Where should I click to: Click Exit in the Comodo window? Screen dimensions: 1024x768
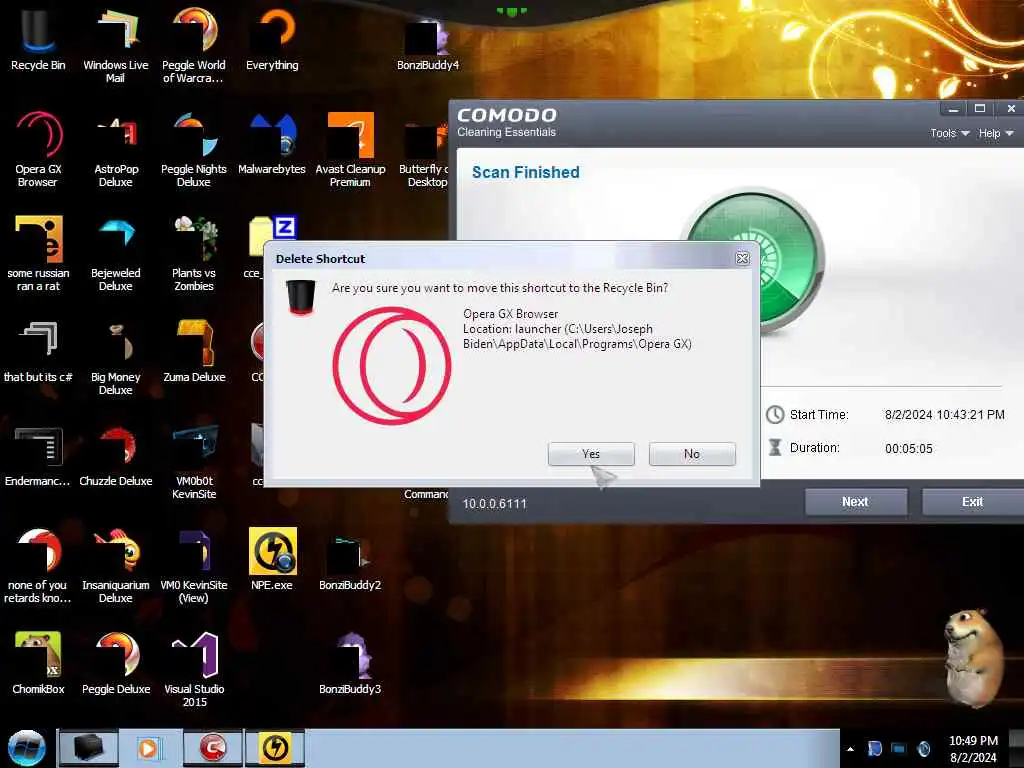click(972, 502)
